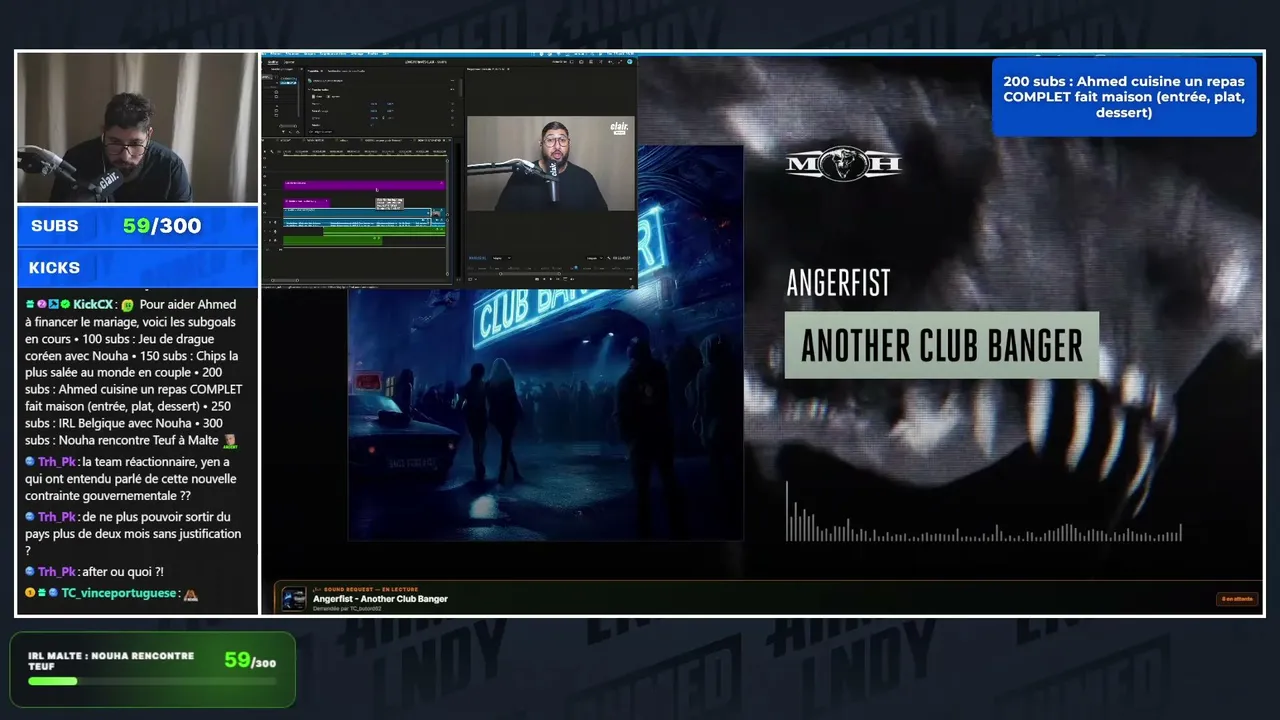Open the playback resolution dropdown

(x=594, y=258)
